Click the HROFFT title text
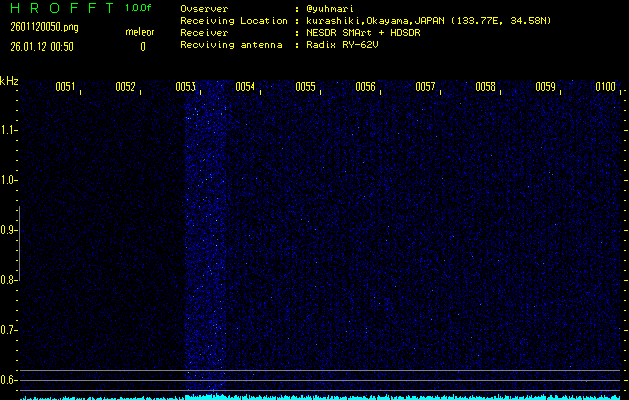Viewport: 629px width, 400px height. tap(63, 8)
